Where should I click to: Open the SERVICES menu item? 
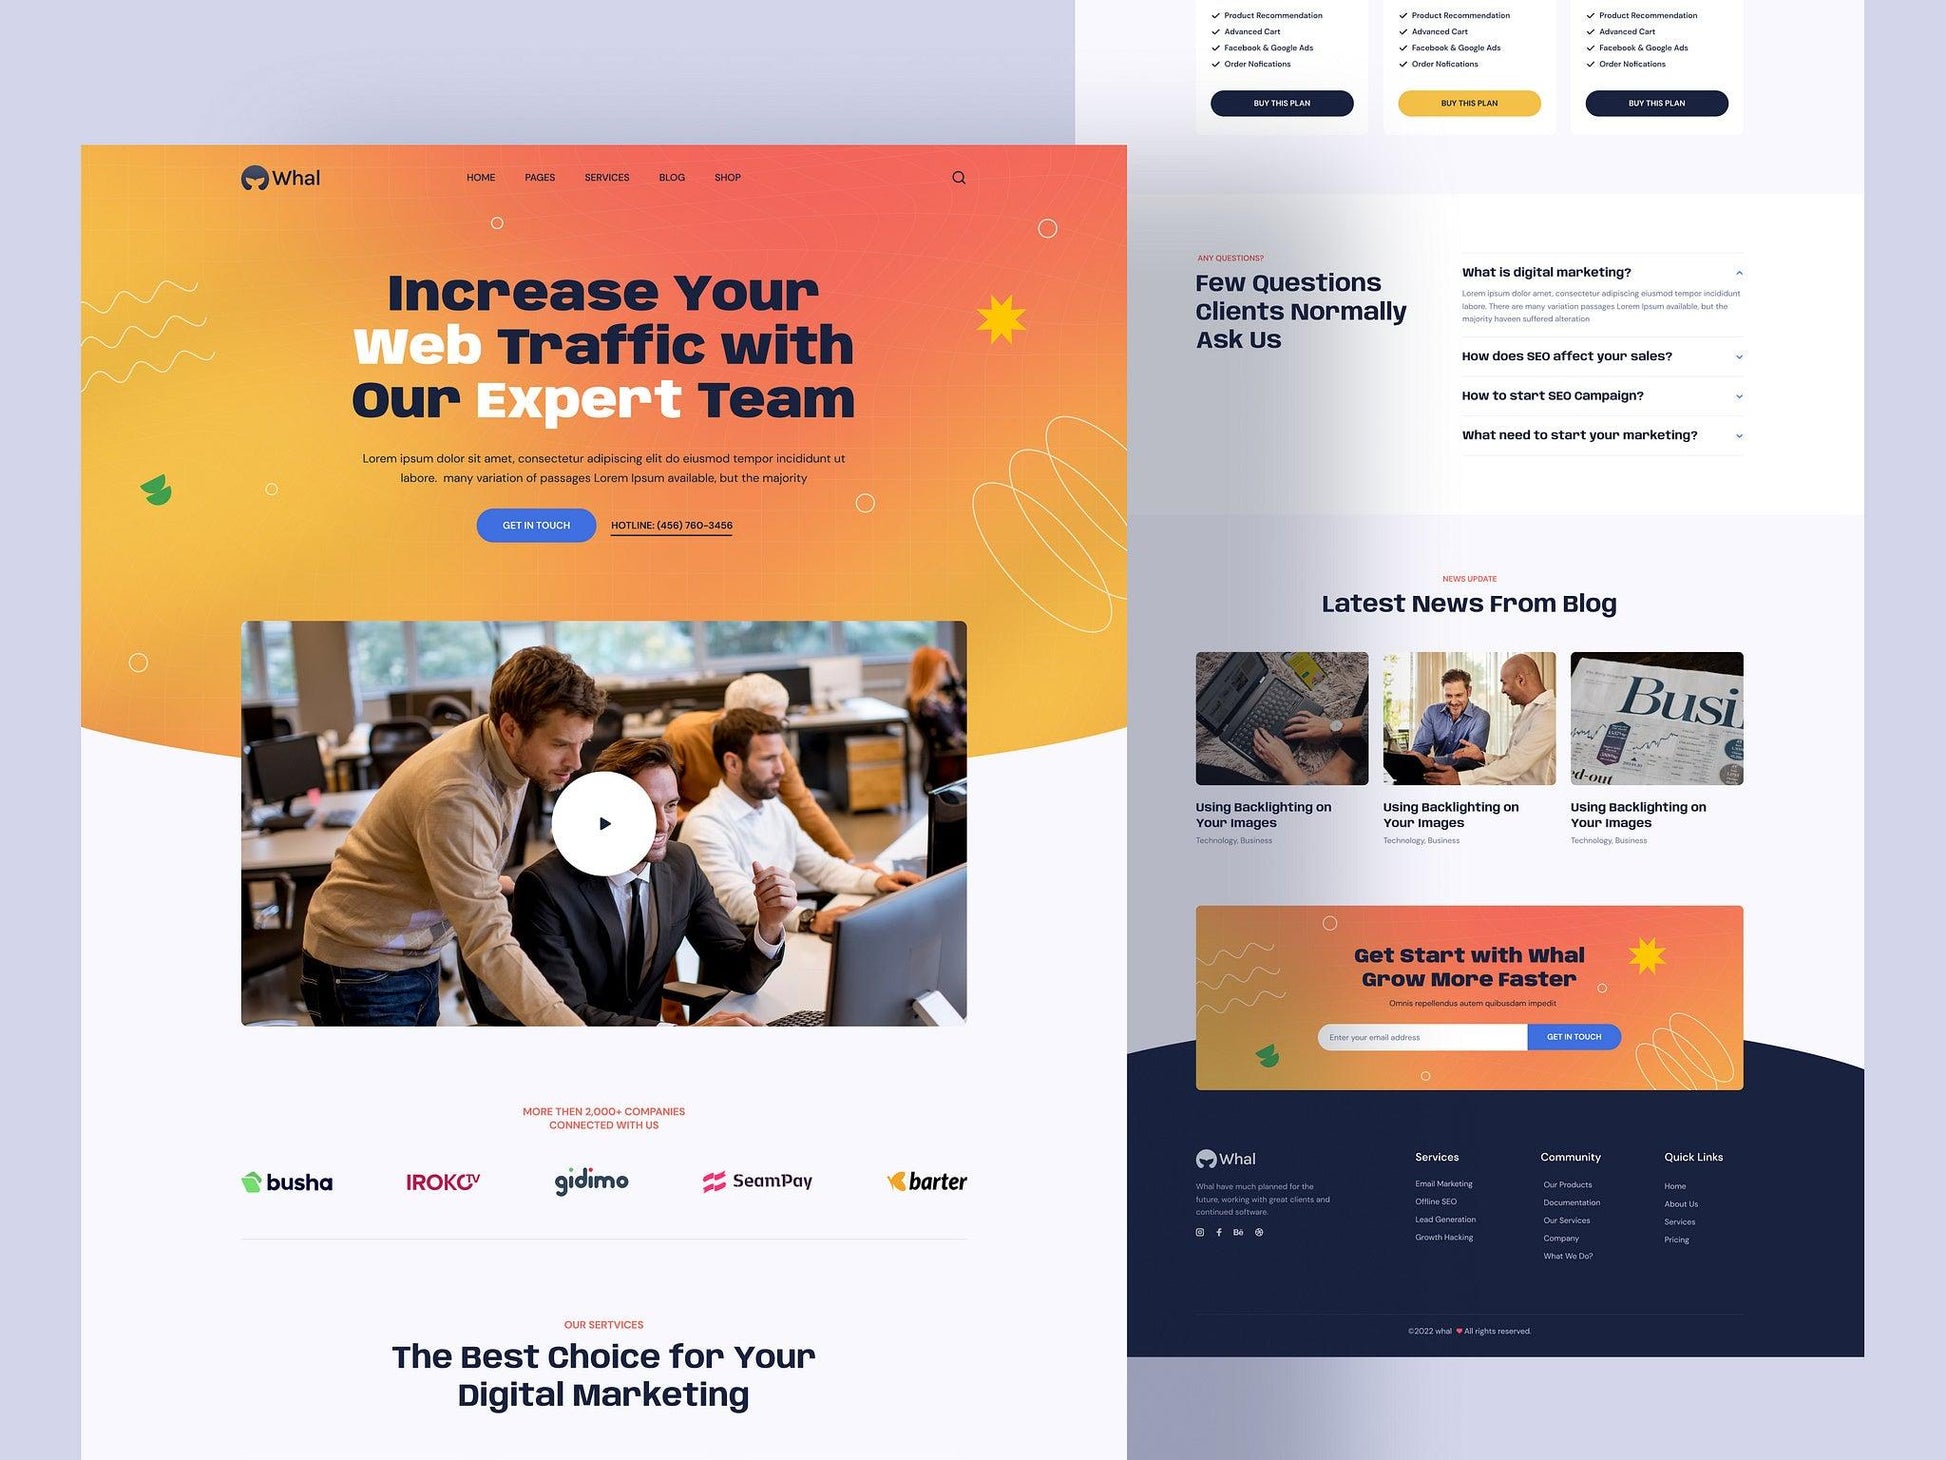606,176
